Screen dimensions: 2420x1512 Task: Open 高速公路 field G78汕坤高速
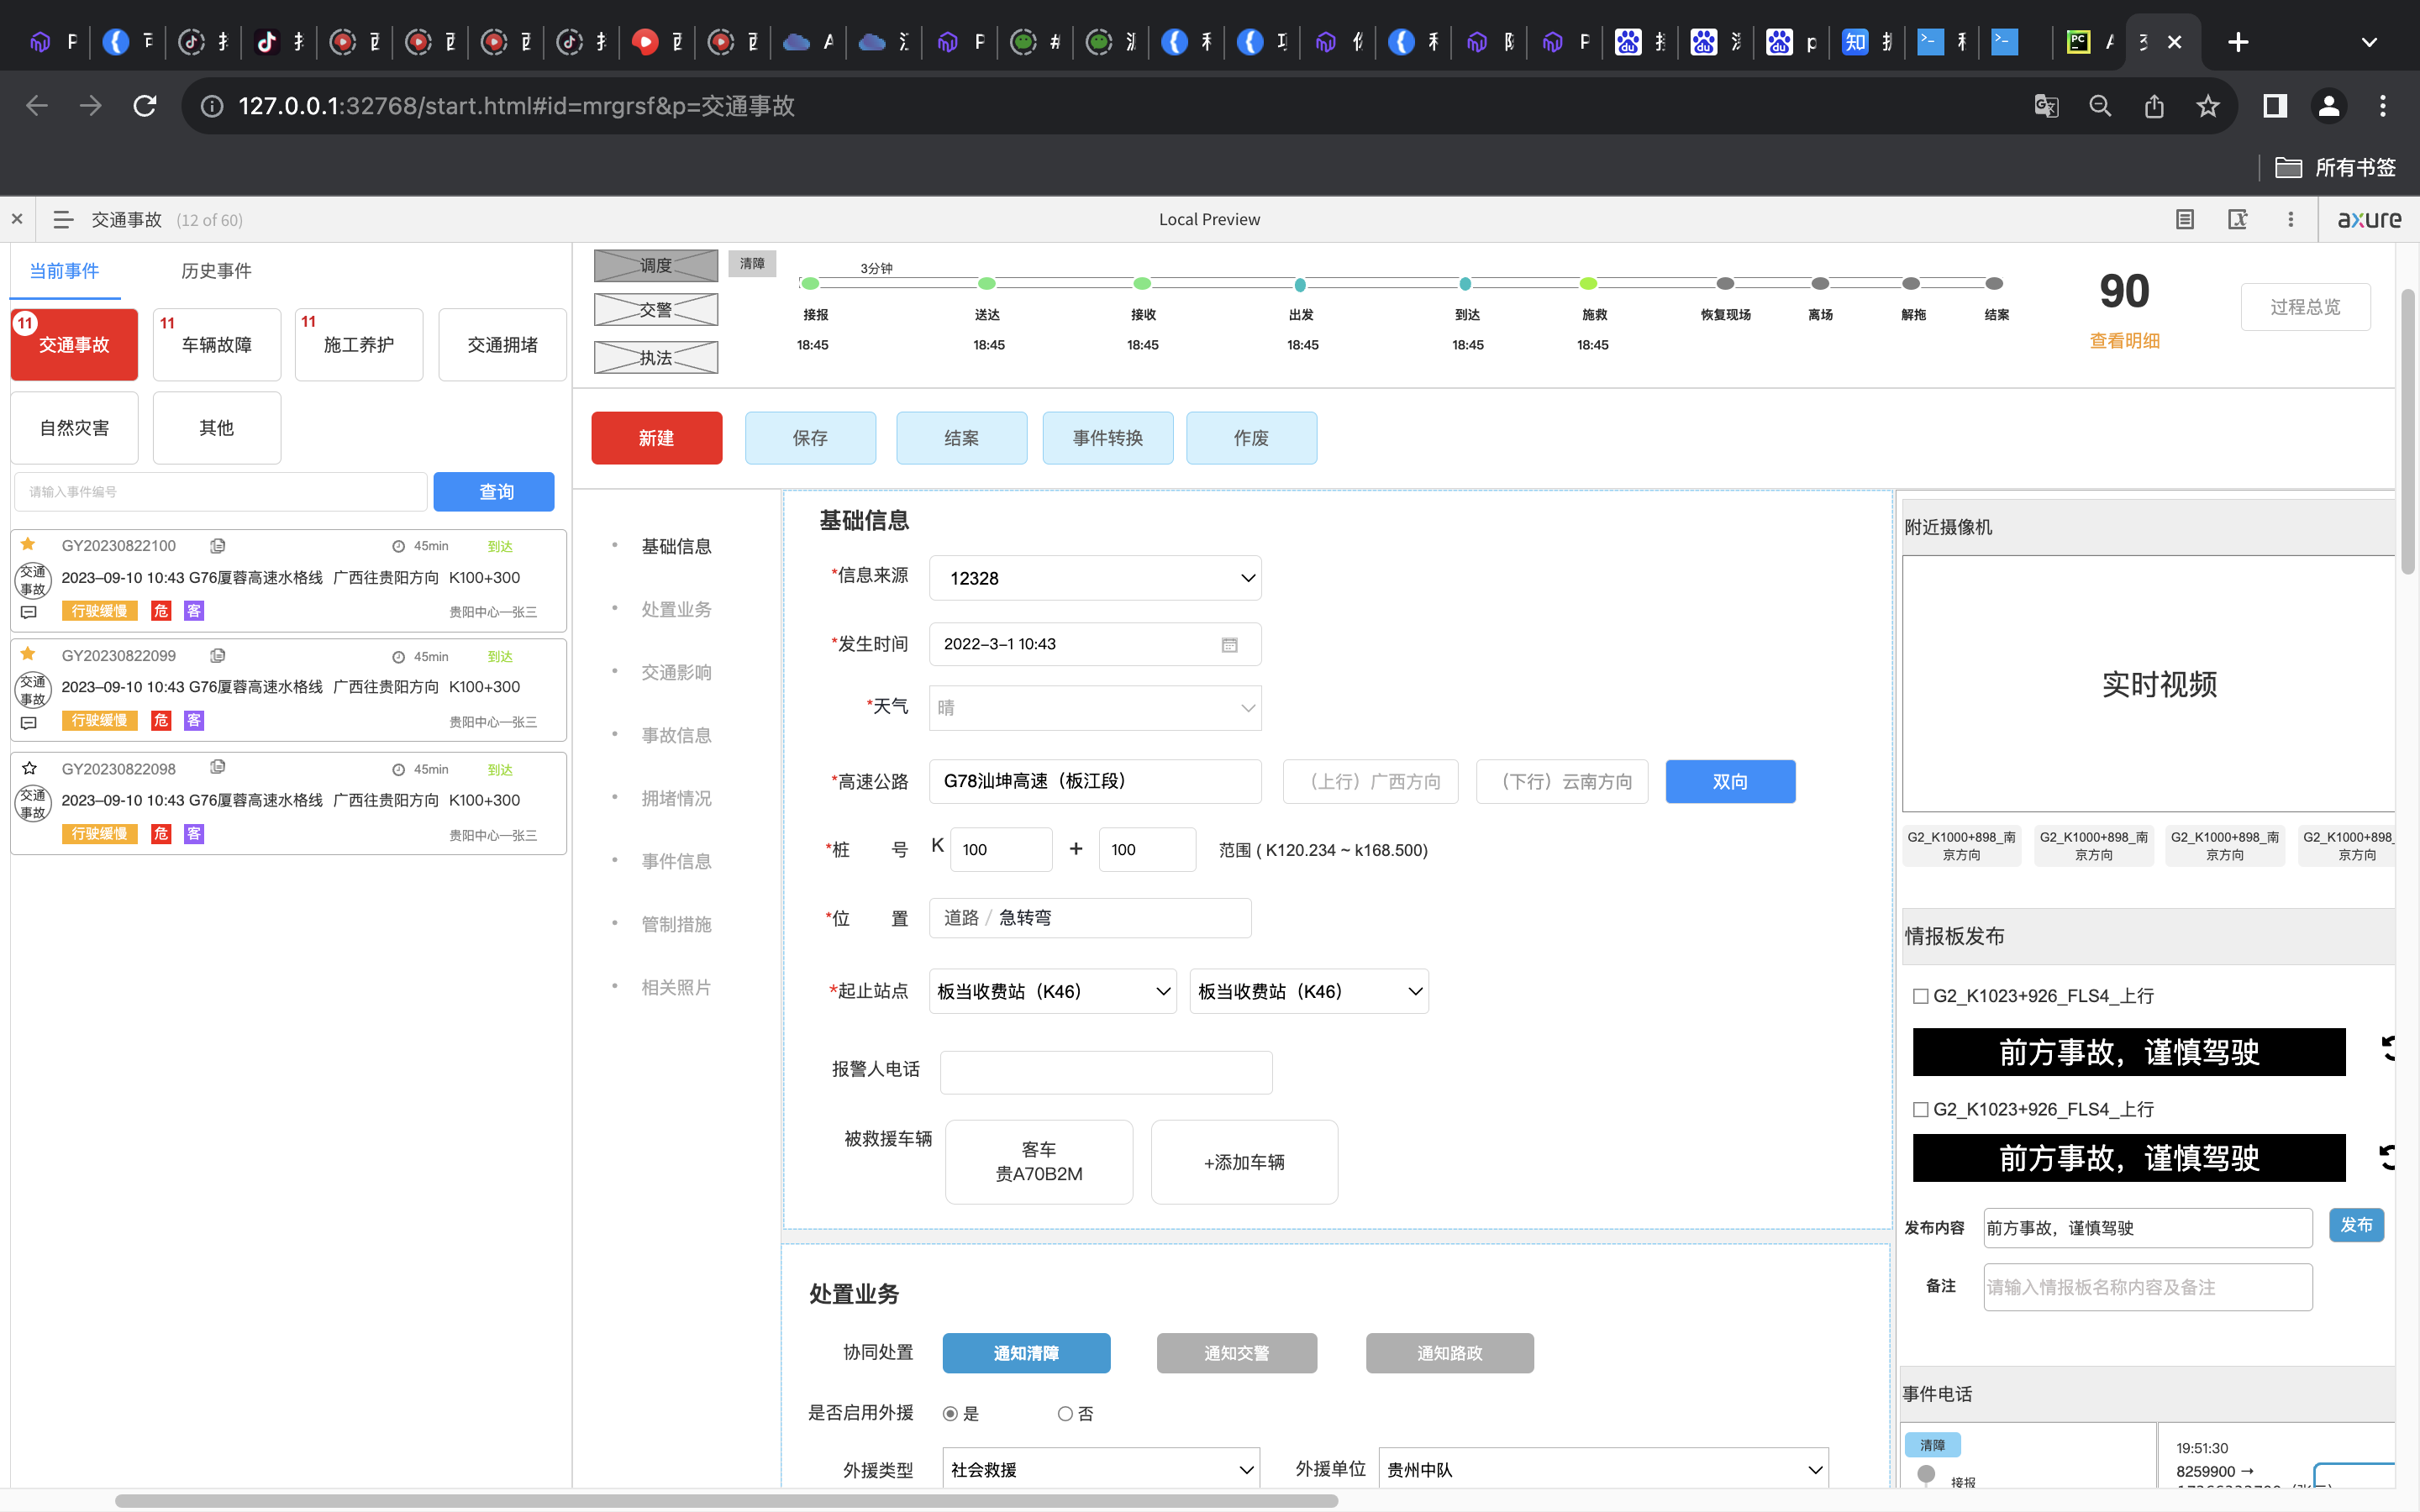click(1095, 782)
